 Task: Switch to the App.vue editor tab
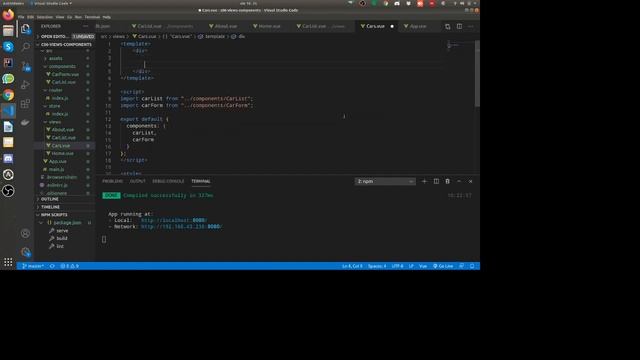click(x=416, y=26)
